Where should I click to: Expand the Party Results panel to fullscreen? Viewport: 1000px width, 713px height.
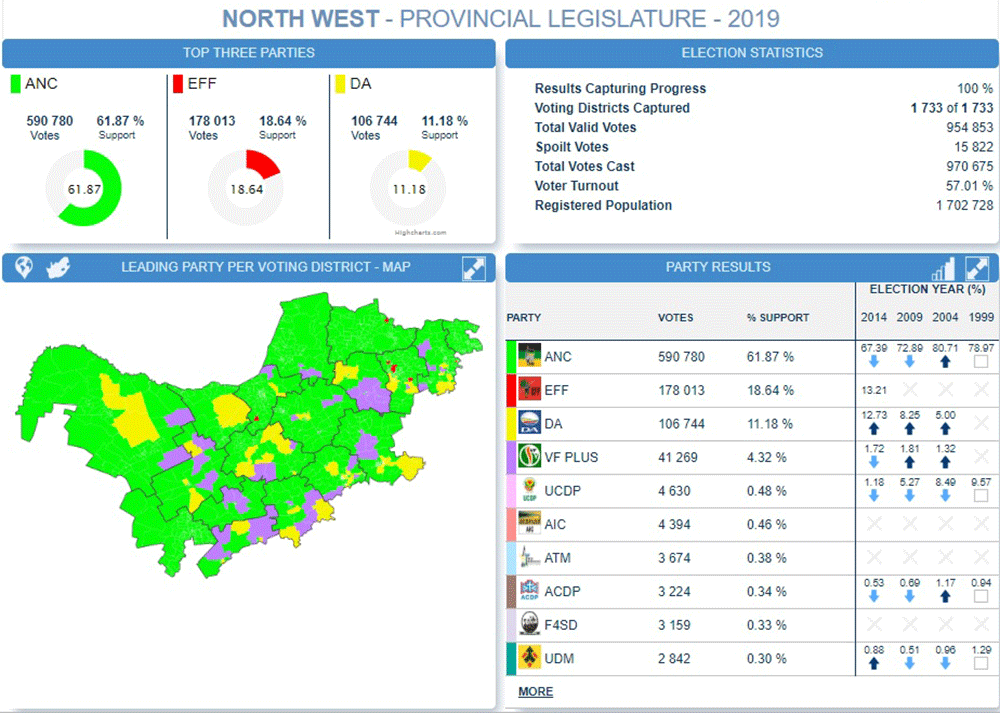(976, 267)
